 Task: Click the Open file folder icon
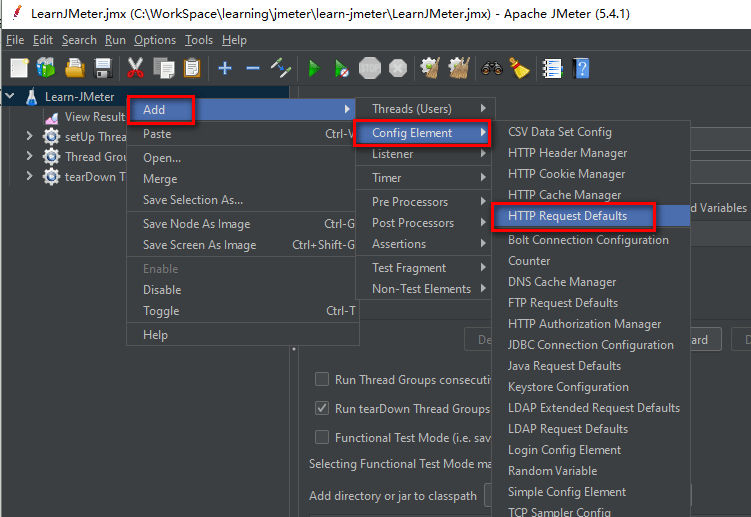75,68
